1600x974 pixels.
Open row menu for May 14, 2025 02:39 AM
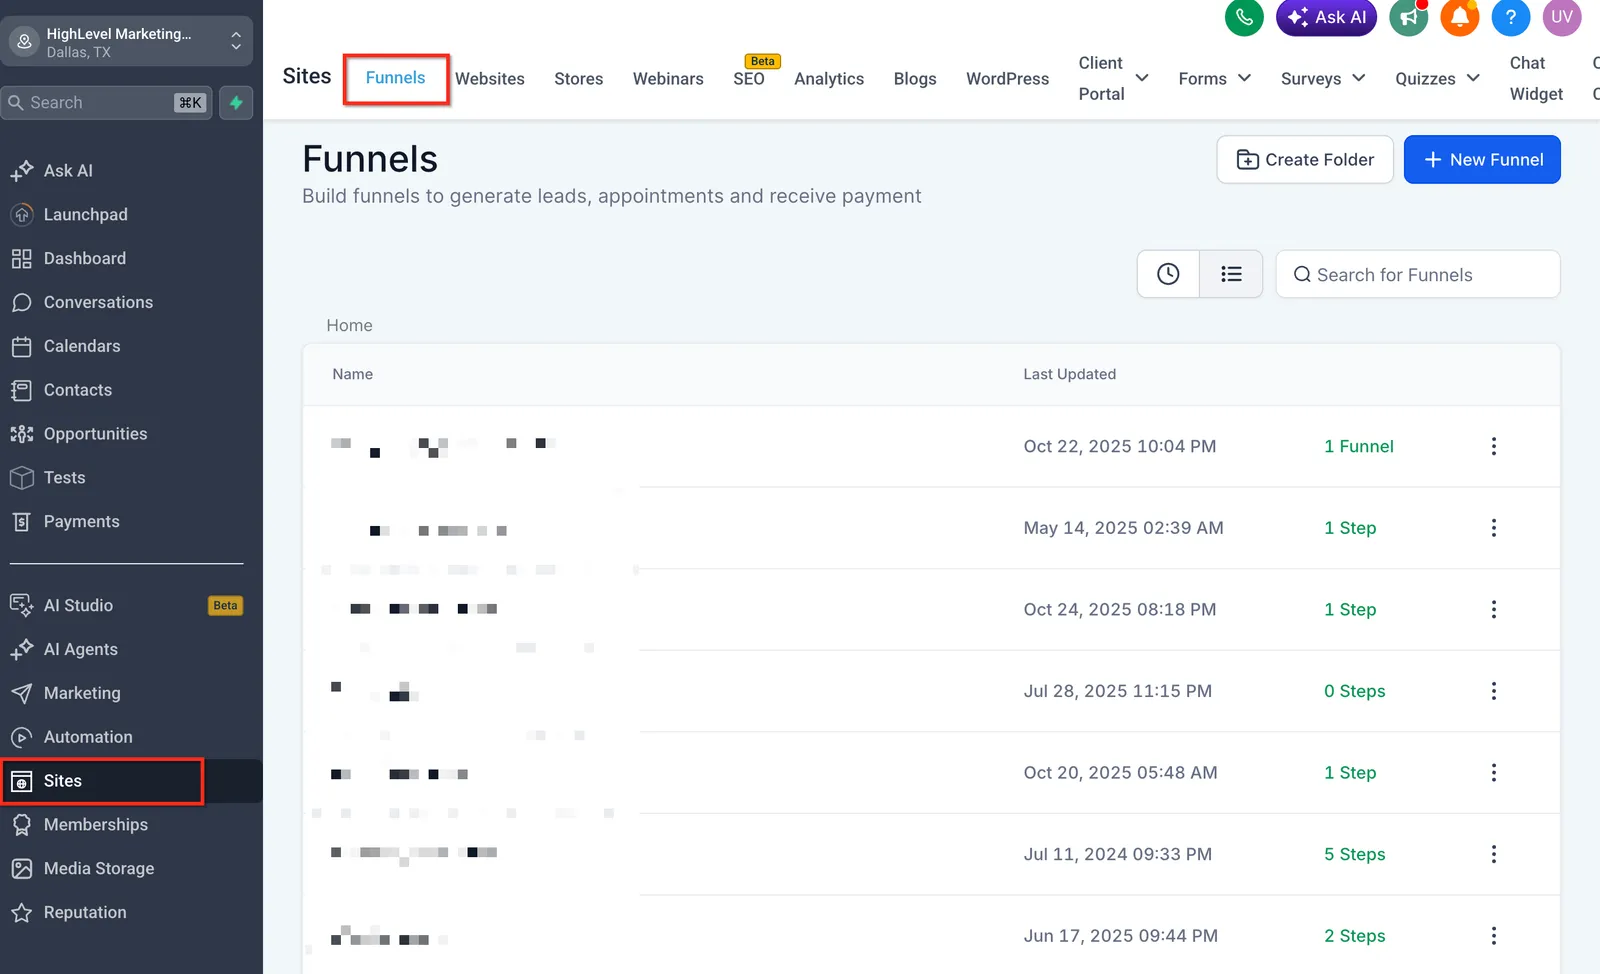click(x=1494, y=528)
